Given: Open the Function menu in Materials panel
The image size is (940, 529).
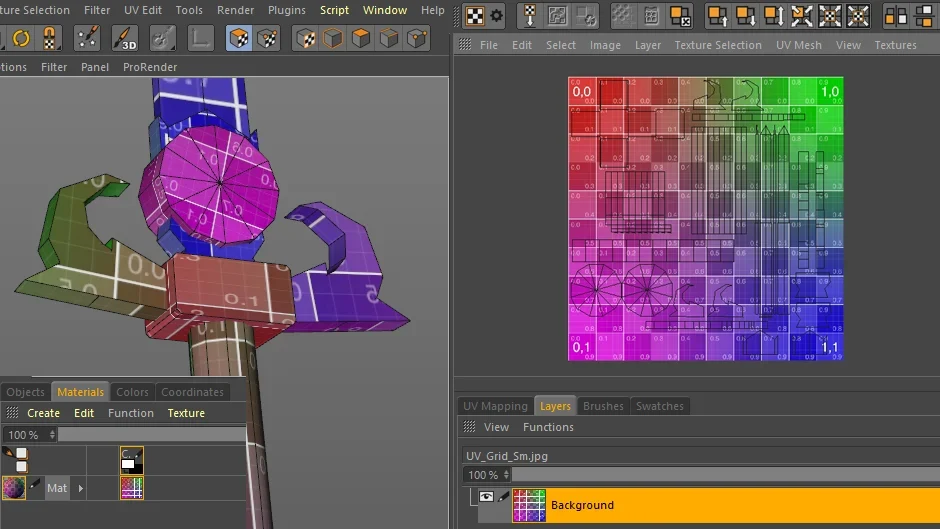Looking at the screenshot, I should (131, 413).
